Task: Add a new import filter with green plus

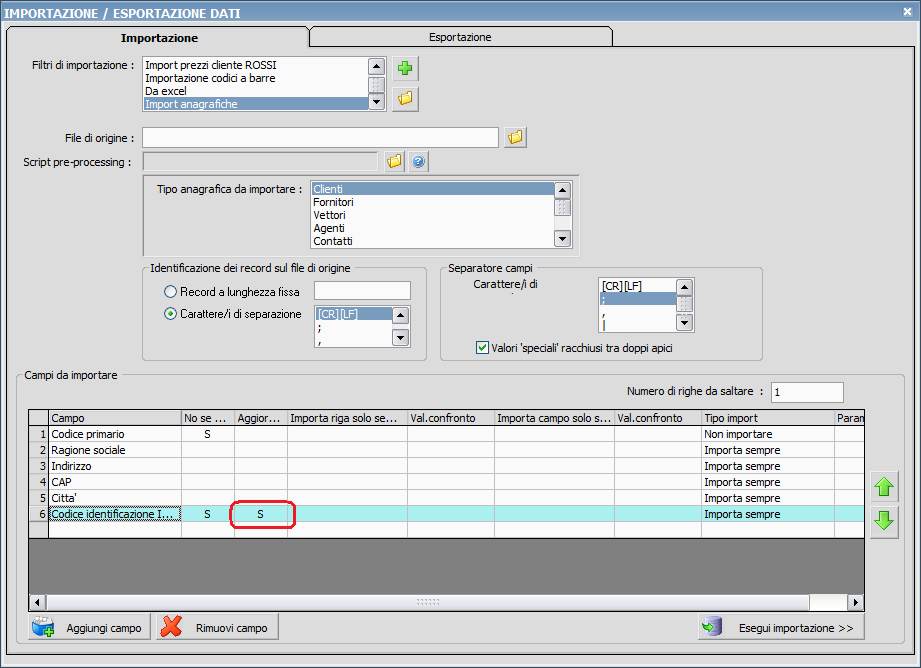Action: coord(405,68)
